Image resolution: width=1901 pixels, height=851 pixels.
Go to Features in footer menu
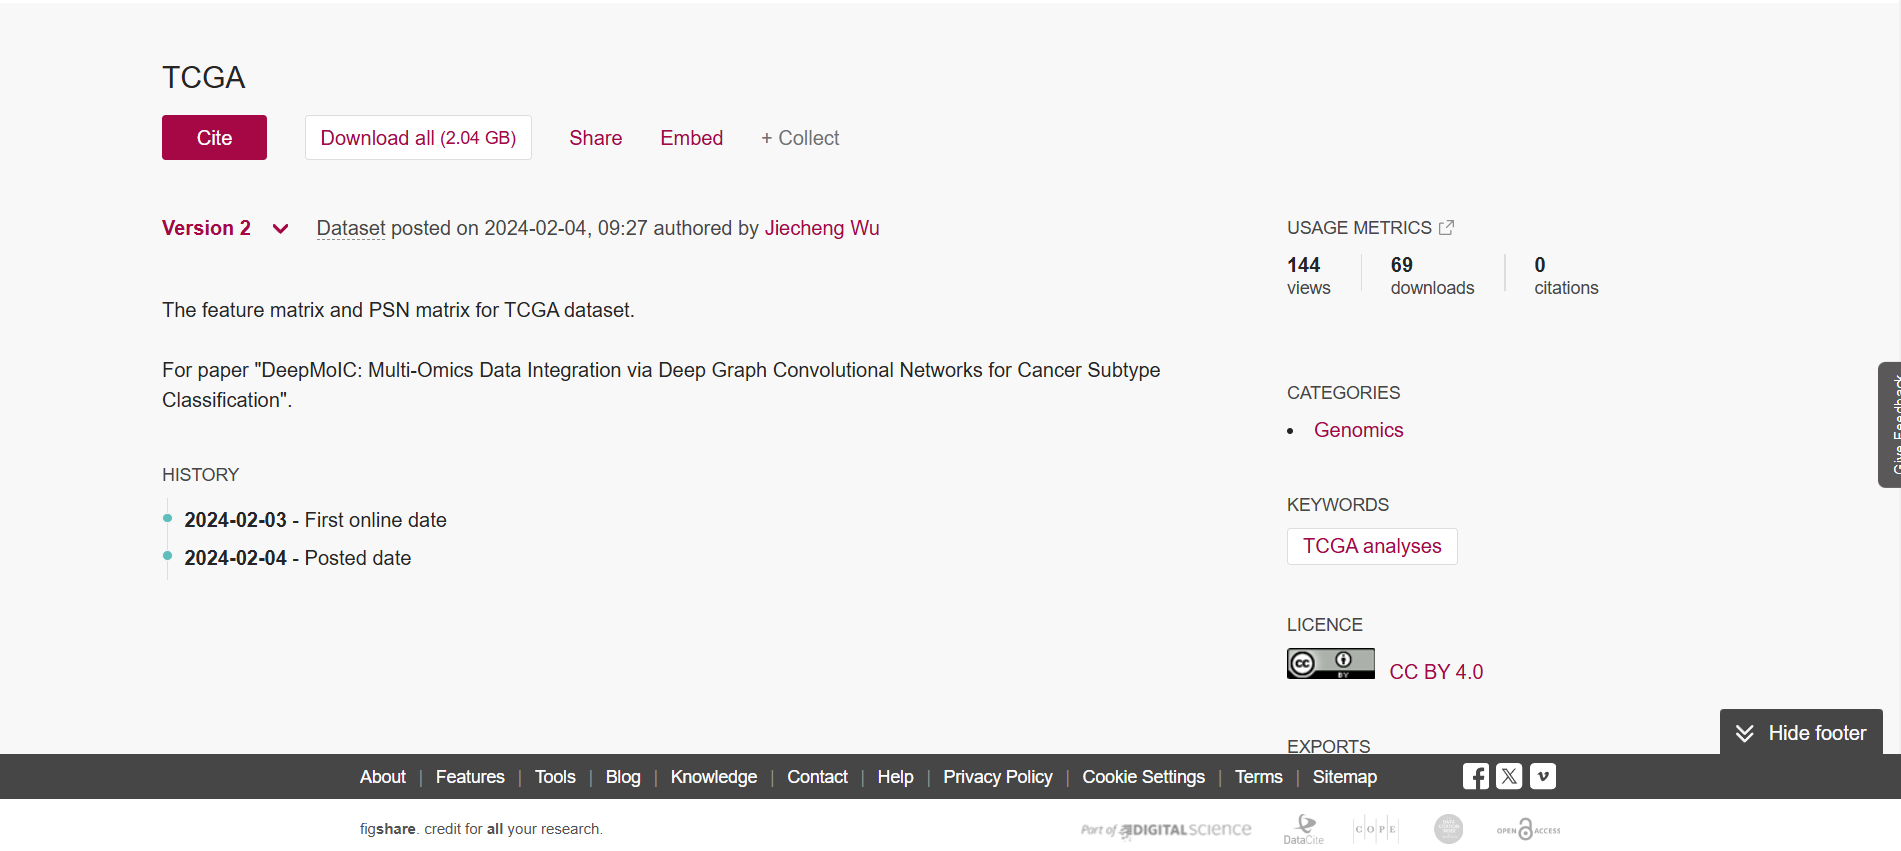[470, 777]
